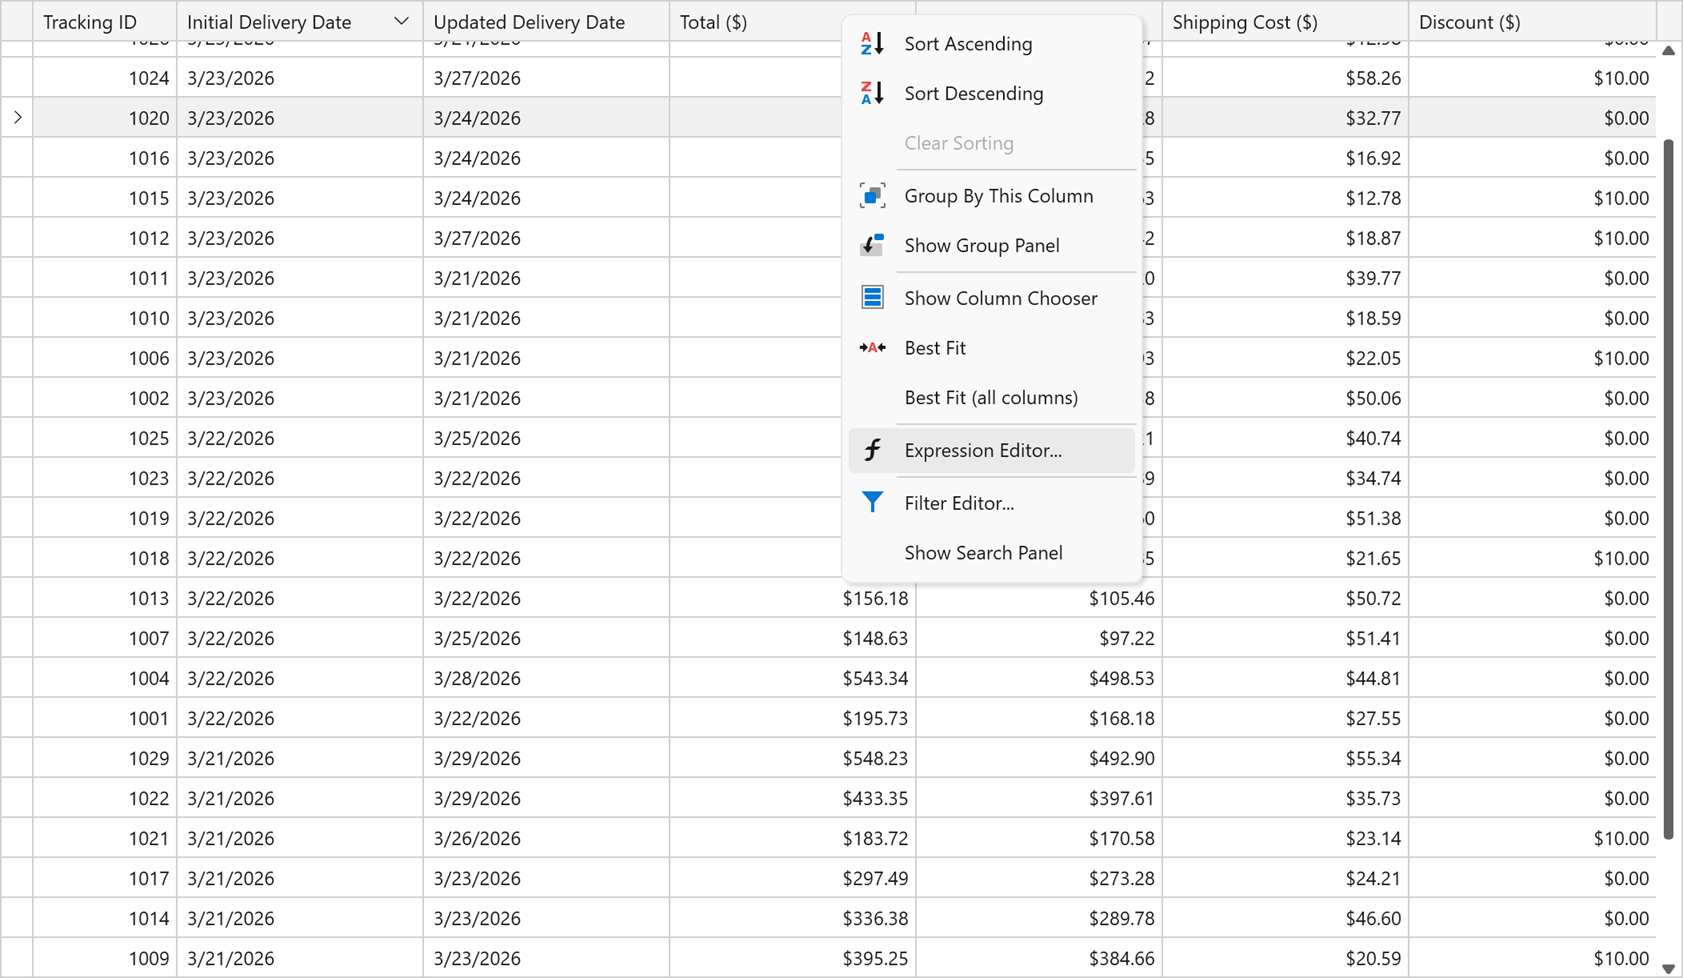Expand the row indicator for ID 1020
1683x978 pixels.
17,118
